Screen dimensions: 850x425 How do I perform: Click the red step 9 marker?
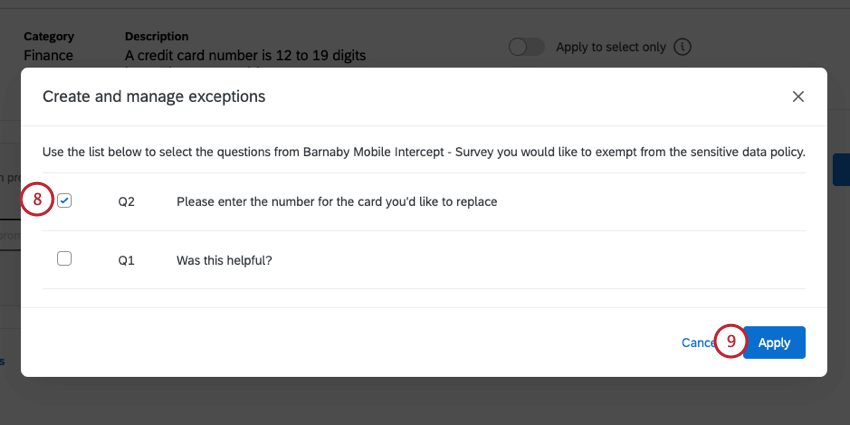click(x=731, y=342)
